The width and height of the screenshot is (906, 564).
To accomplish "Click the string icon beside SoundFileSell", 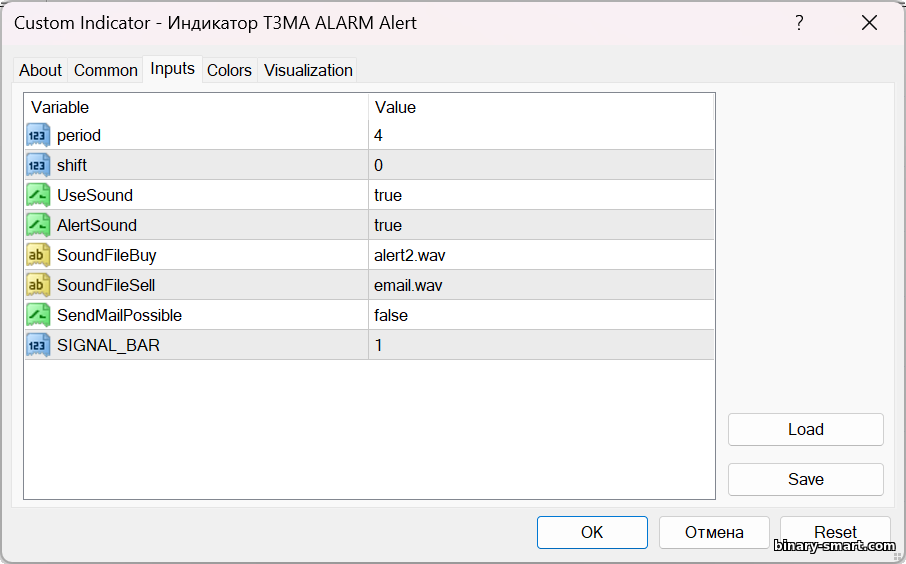I will pos(38,285).
